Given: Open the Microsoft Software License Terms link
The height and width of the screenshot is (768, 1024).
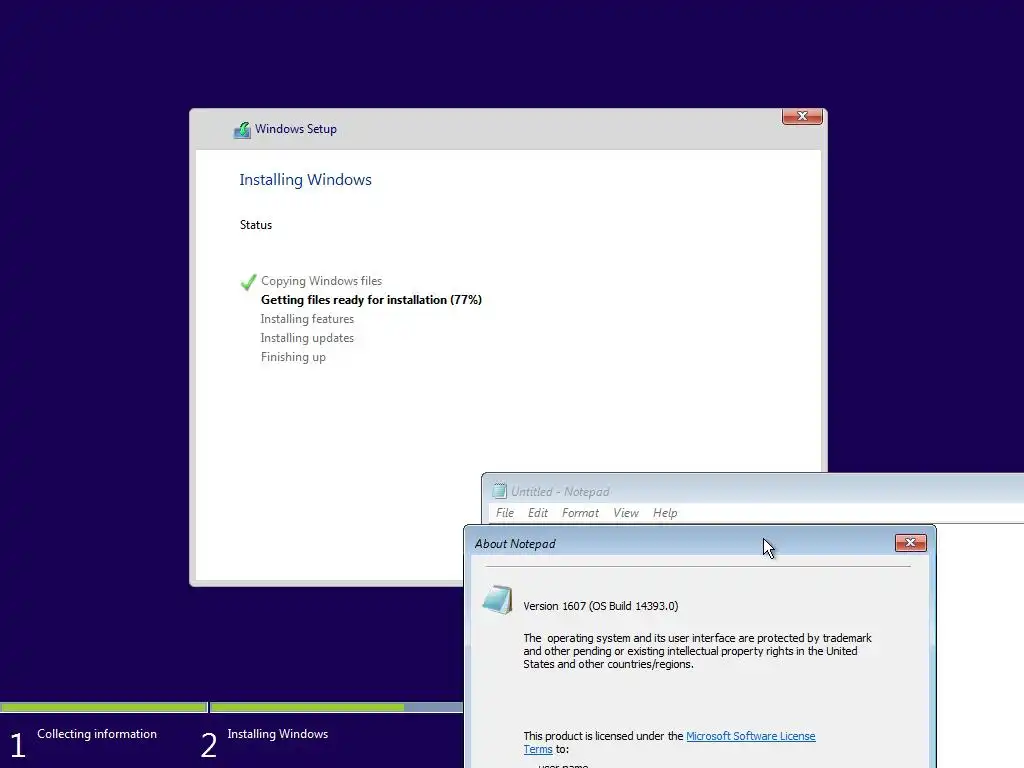Looking at the screenshot, I should pos(750,736).
